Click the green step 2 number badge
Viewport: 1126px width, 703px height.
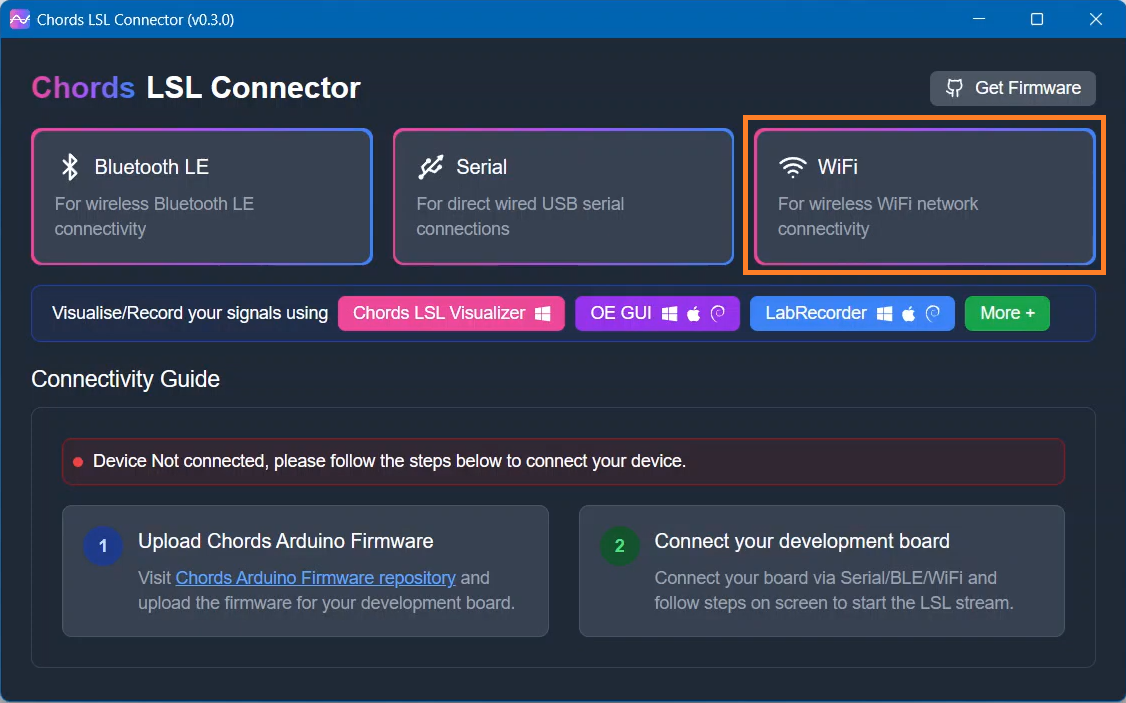pos(619,546)
